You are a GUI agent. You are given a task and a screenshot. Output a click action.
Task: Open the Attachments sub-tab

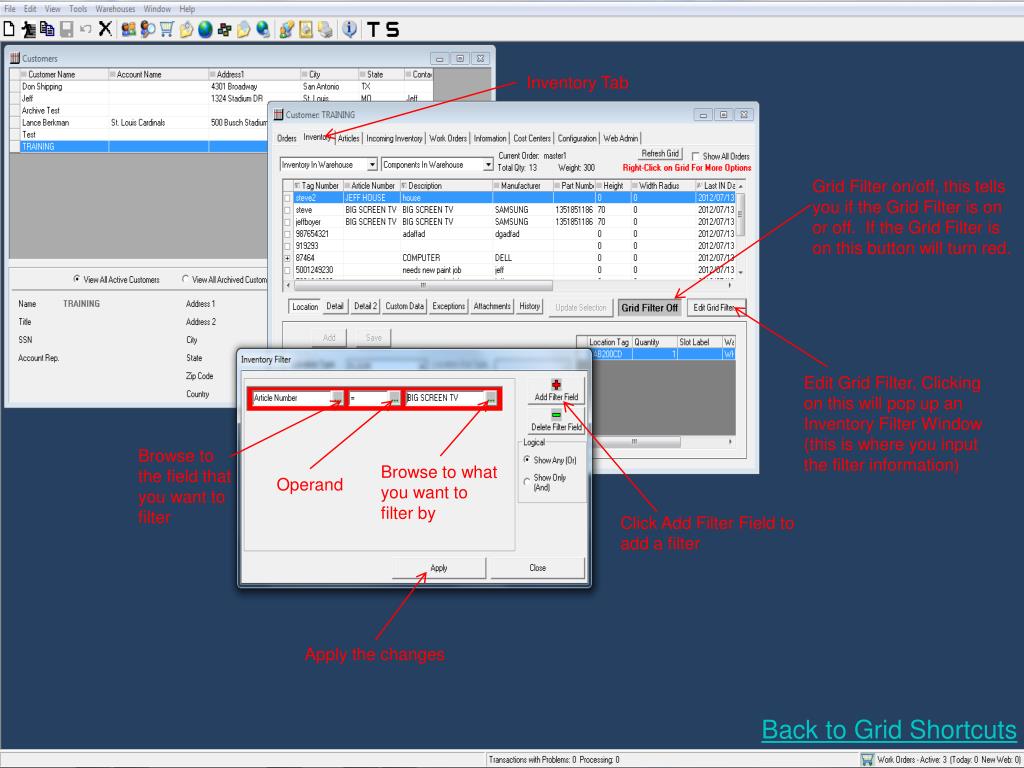click(492, 306)
